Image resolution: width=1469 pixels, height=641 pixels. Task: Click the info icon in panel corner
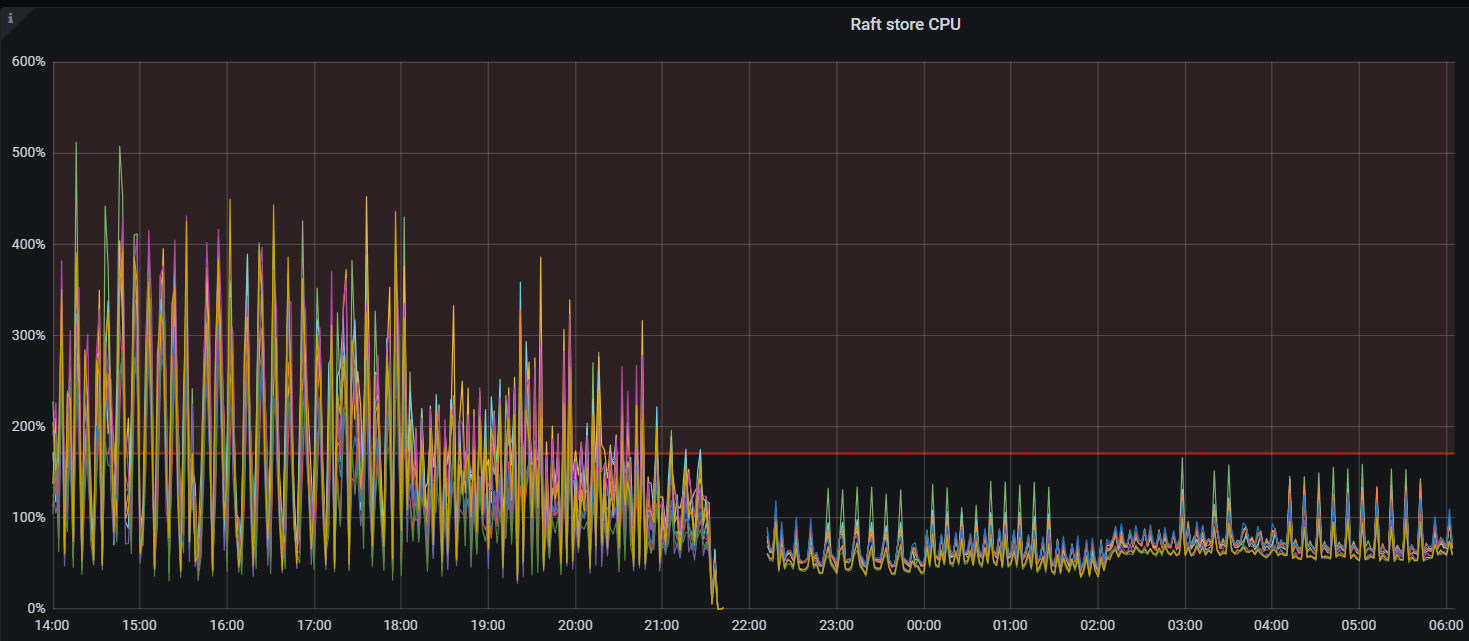(10, 17)
